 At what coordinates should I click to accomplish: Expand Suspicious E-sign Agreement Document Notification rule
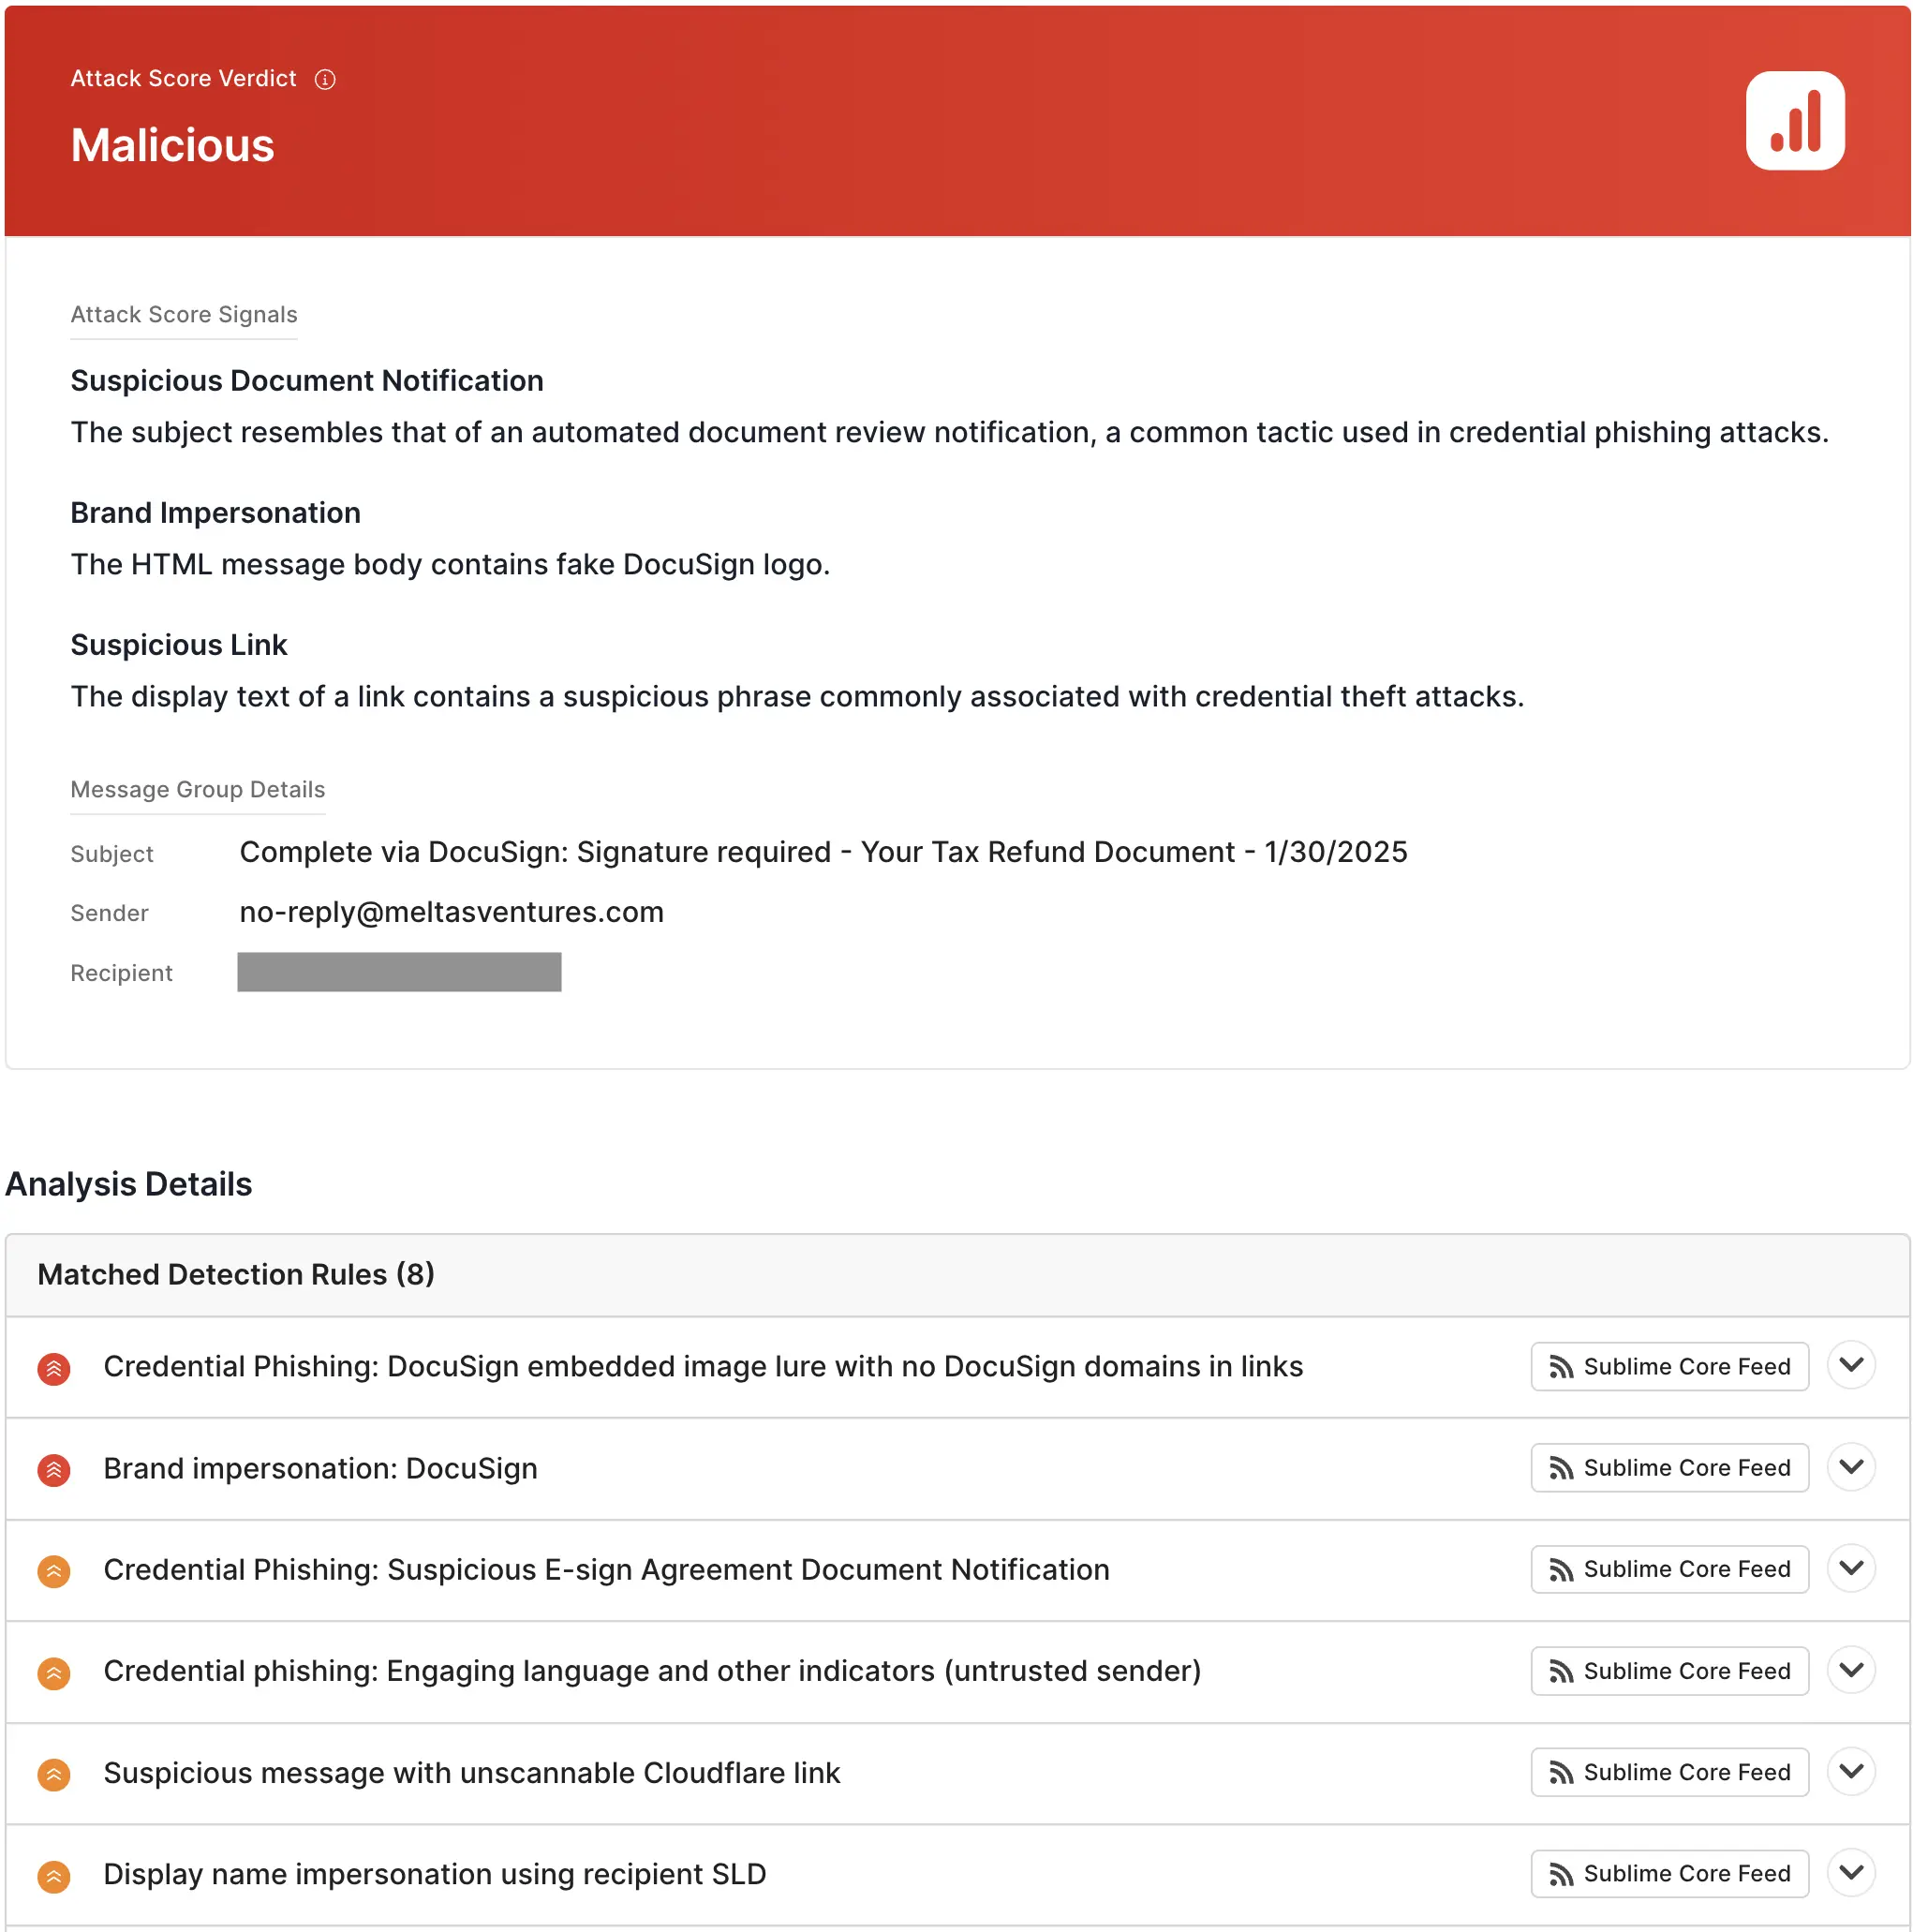coord(1850,1568)
